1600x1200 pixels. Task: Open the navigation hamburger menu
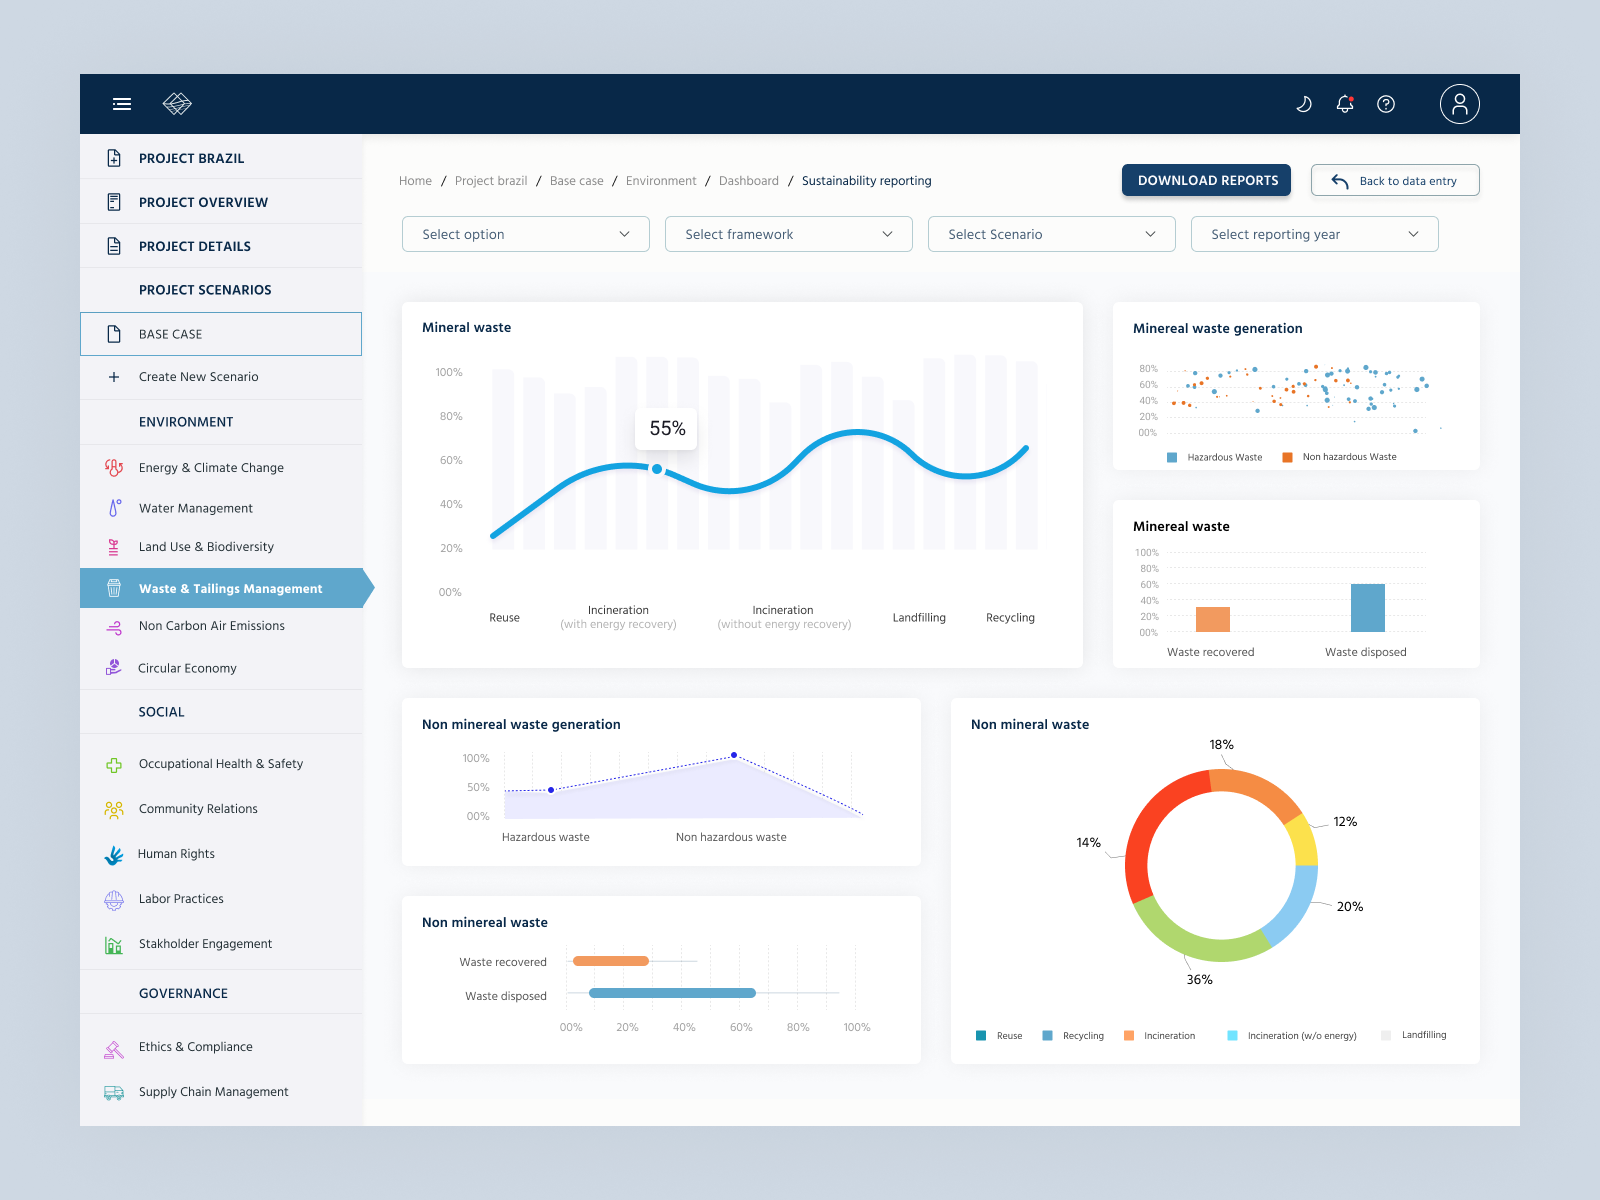coord(121,104)
